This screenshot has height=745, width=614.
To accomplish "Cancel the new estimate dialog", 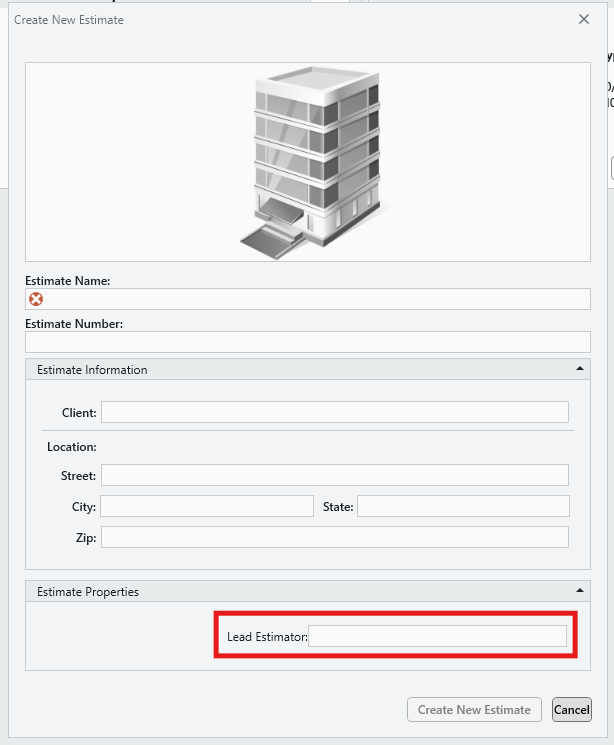I will [571, 710].
